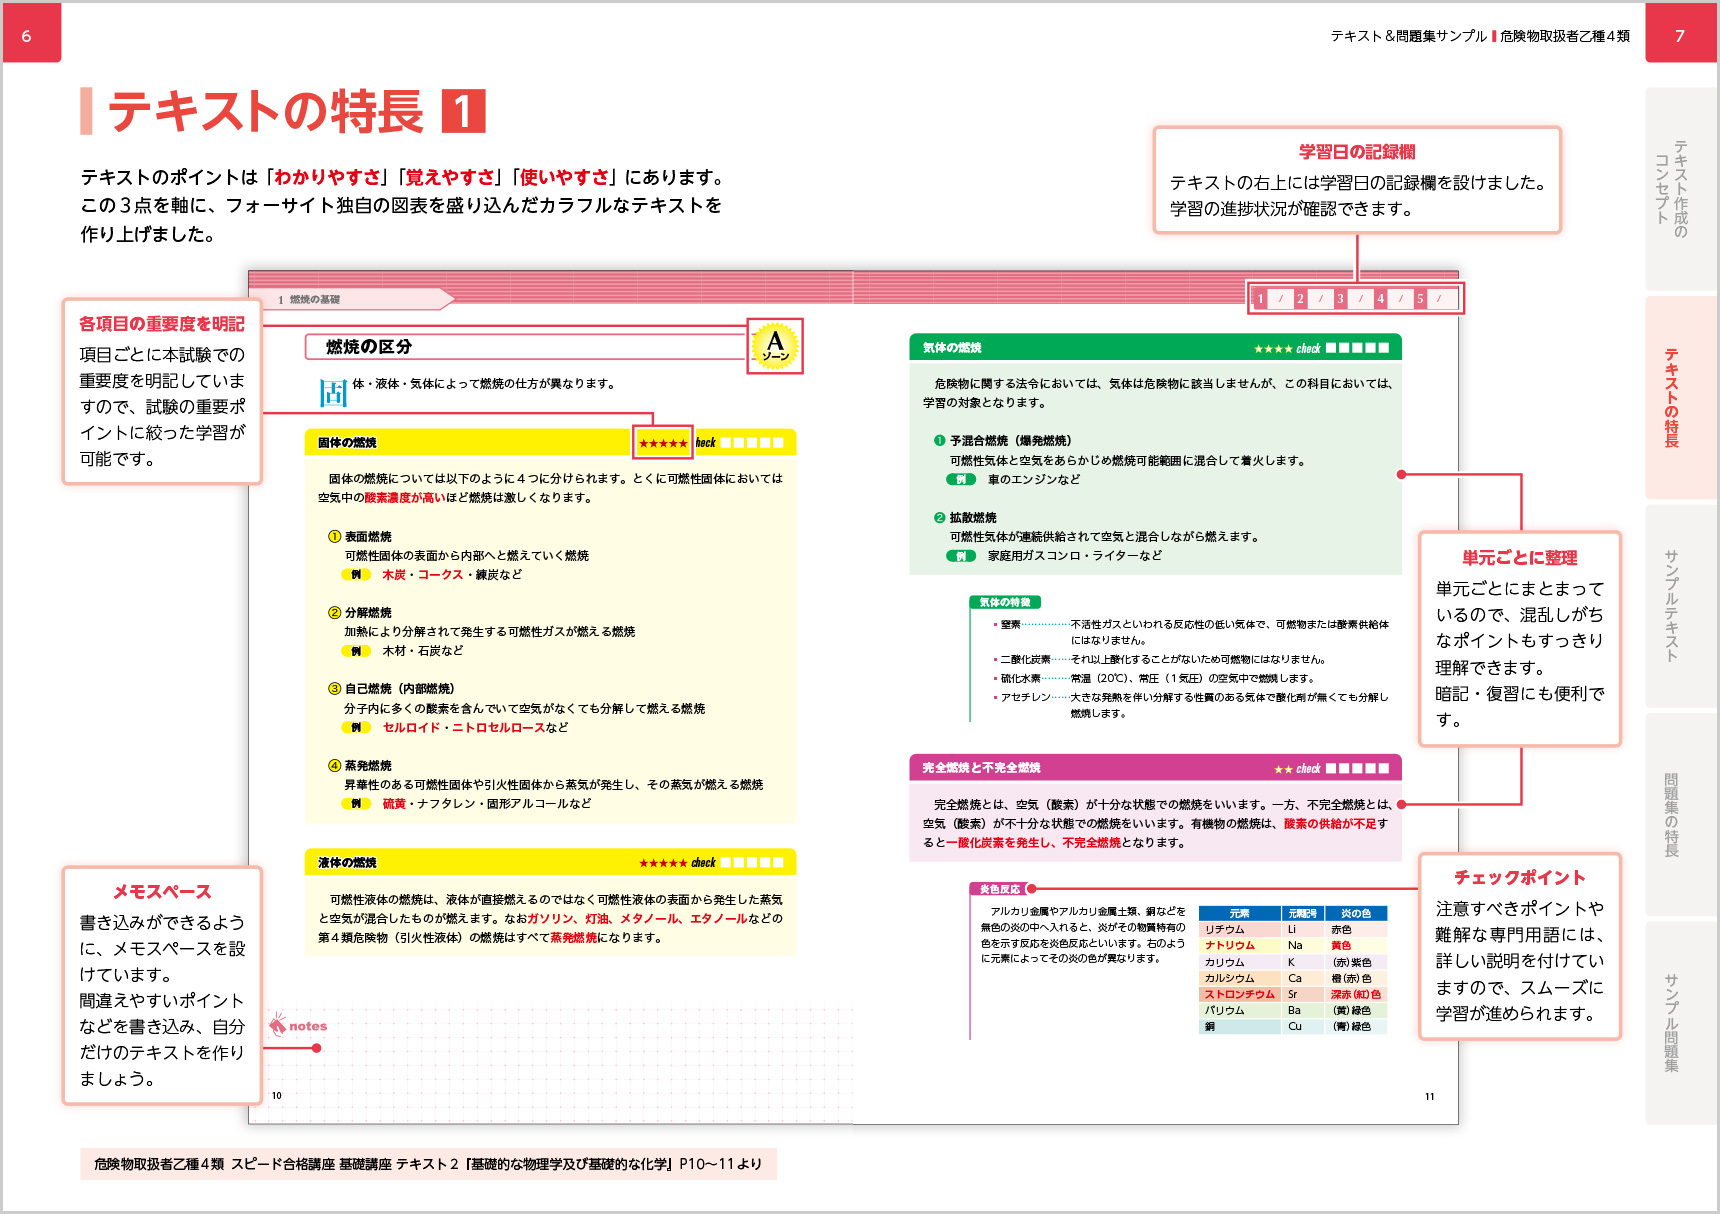The image size is (1720, 1214).
Task: Click the green bullet 2 for 拡散燃焼
Action: coord(939,518)
